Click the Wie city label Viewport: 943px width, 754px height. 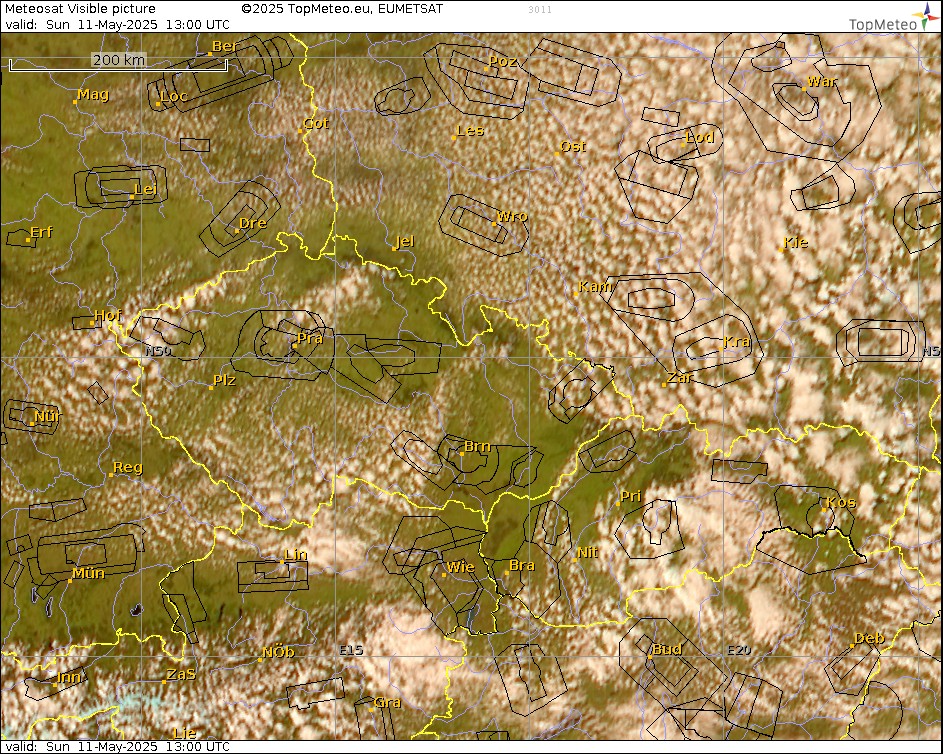point(461,567)
